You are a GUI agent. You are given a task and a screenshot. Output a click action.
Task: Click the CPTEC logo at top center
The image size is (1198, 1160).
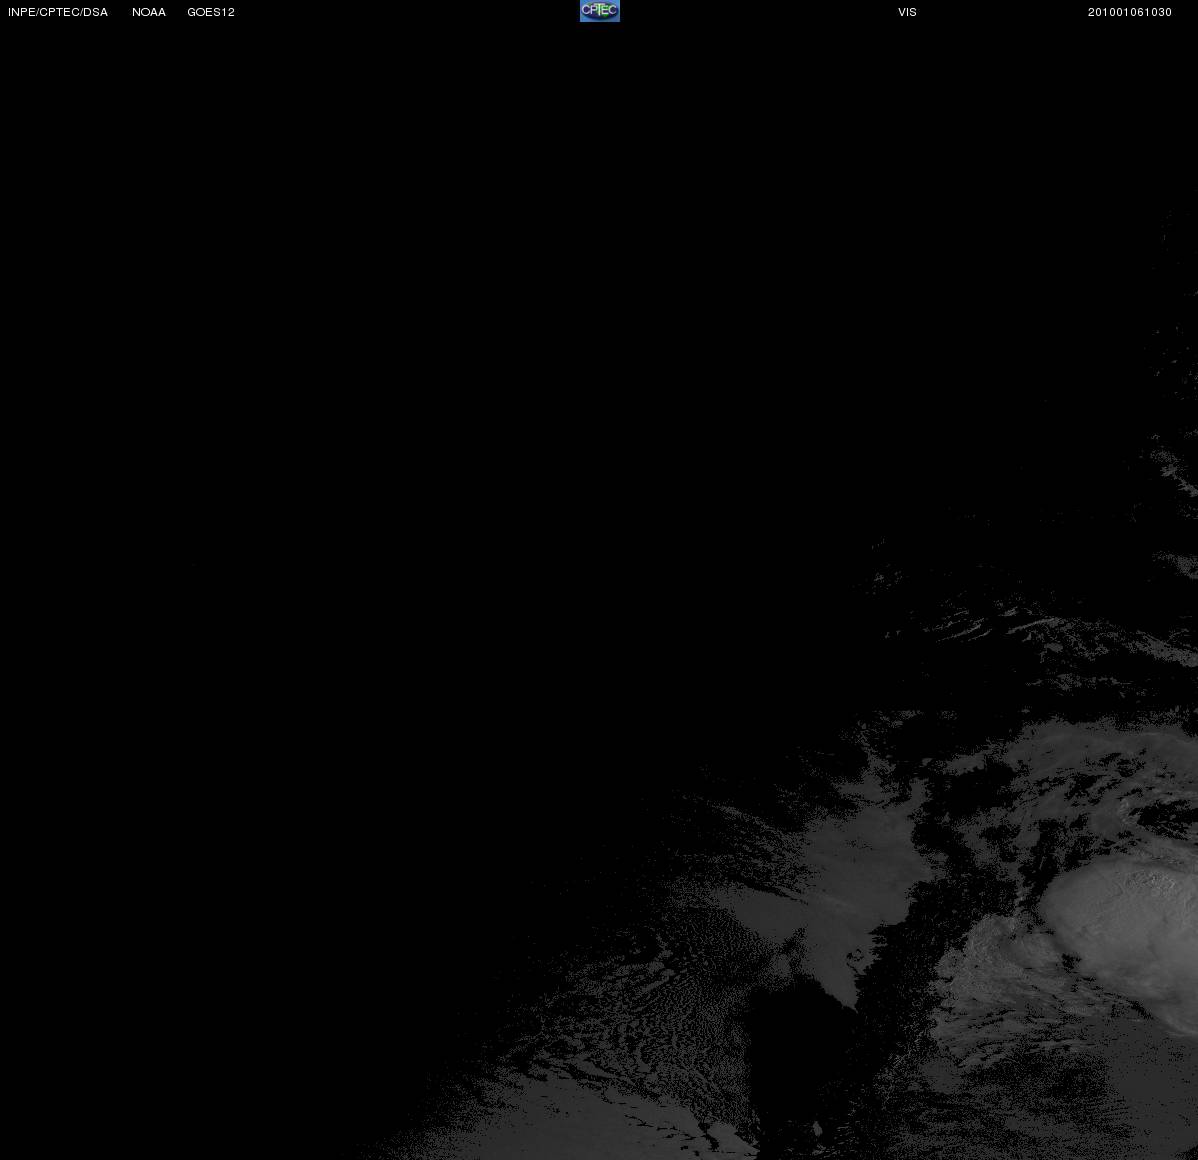(600, 11)
